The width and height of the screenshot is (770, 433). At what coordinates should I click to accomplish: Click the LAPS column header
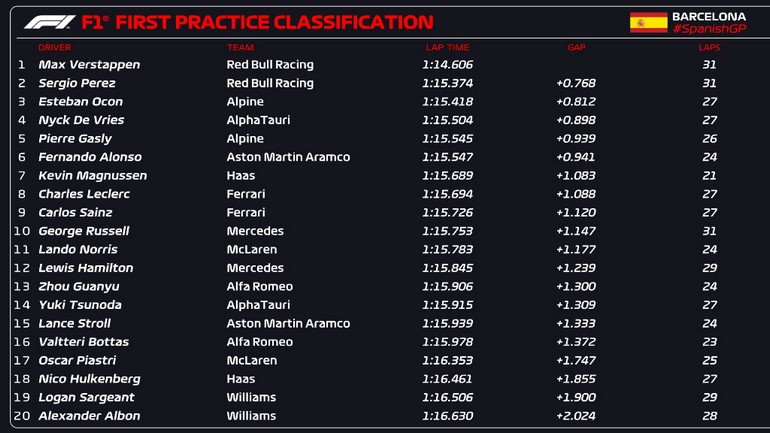point(709,47)
